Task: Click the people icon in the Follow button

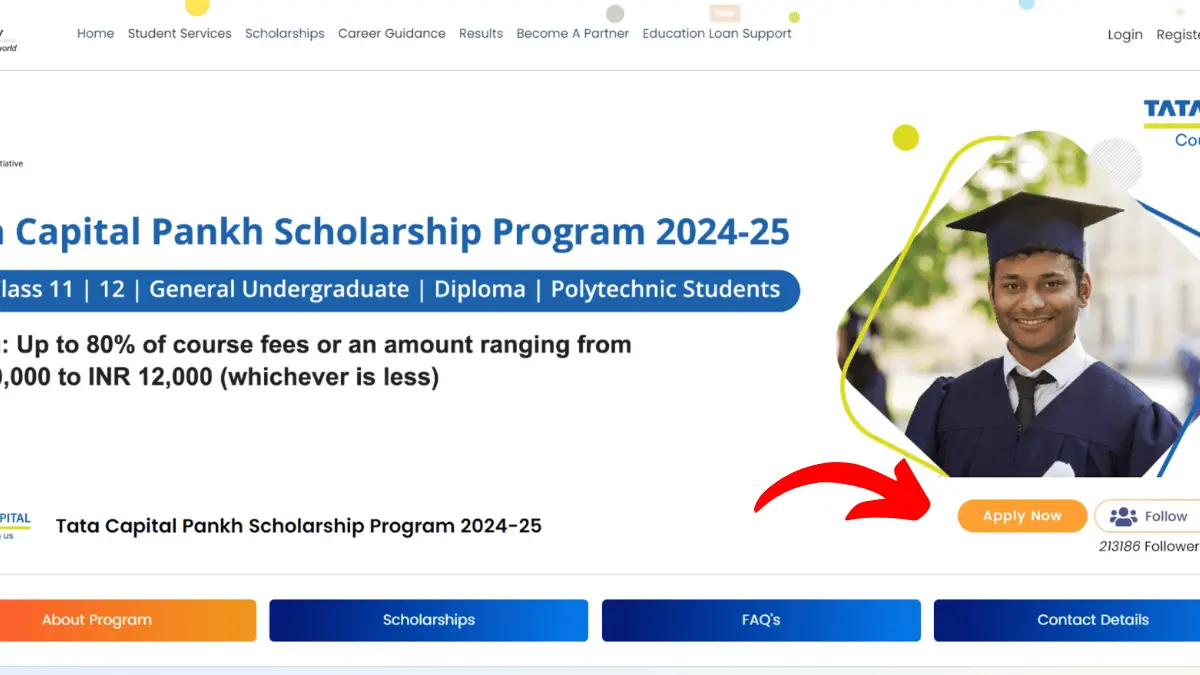Action: click(1124, 516)
